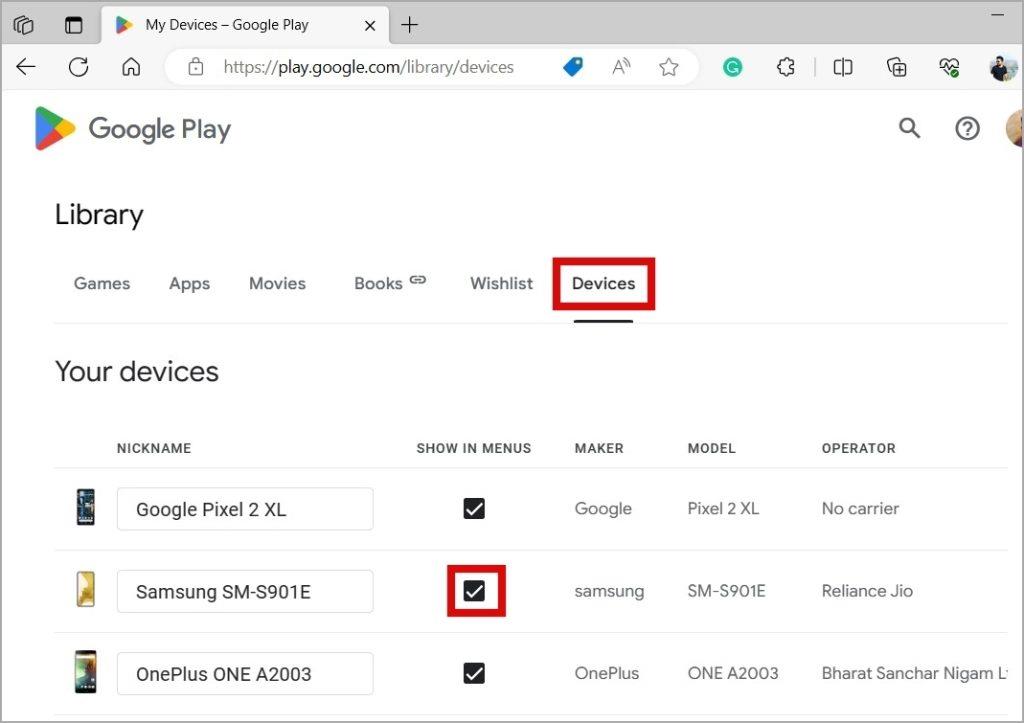Select the My Devices browser tab
This screenshot has height=723, width=1024.
tap(245, 25)
